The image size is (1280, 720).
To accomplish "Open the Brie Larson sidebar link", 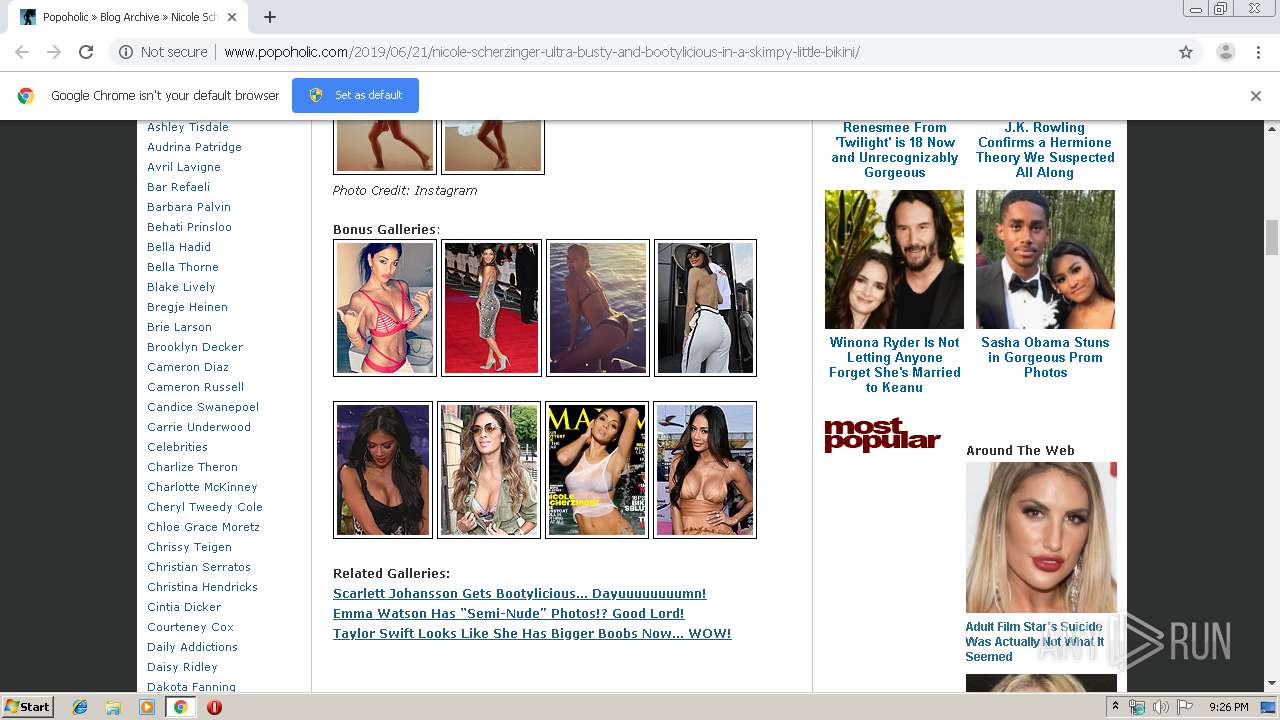I will click(179, 327).
